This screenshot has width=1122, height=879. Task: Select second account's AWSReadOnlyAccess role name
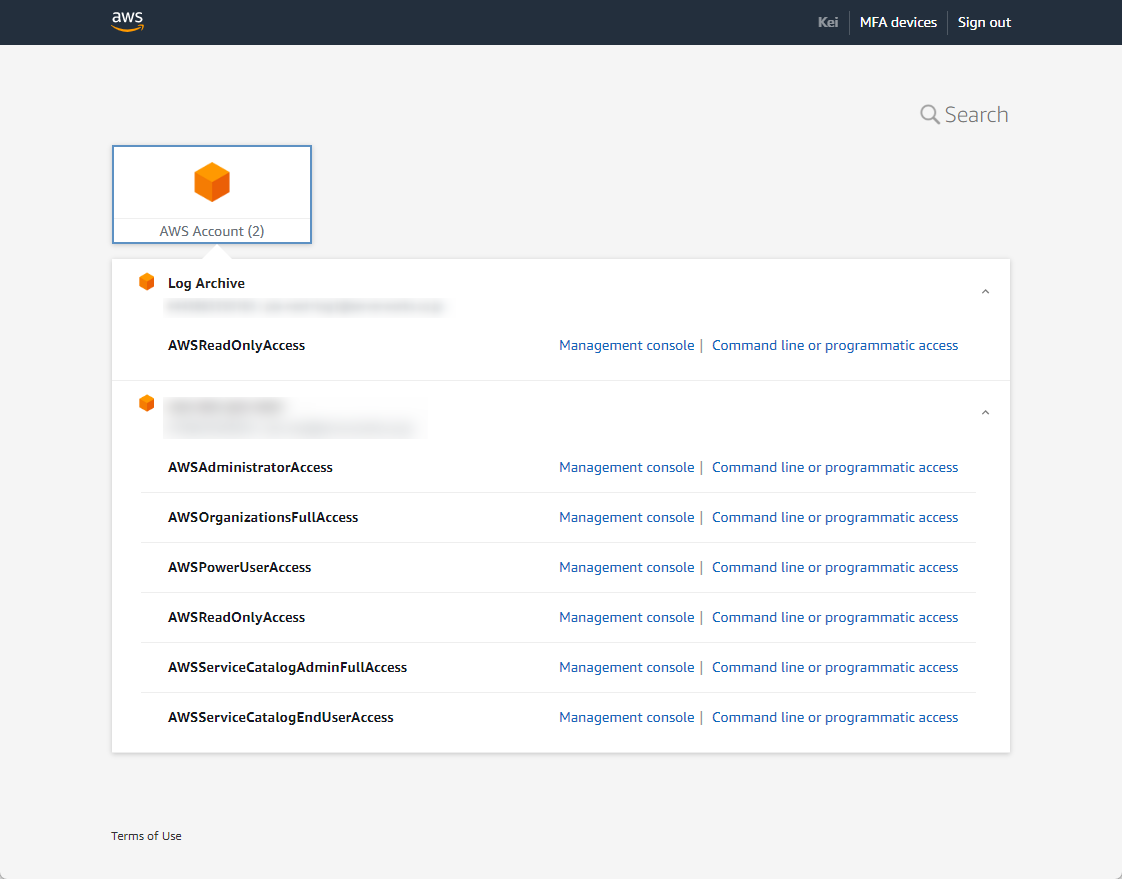click(x=236, y=617)
